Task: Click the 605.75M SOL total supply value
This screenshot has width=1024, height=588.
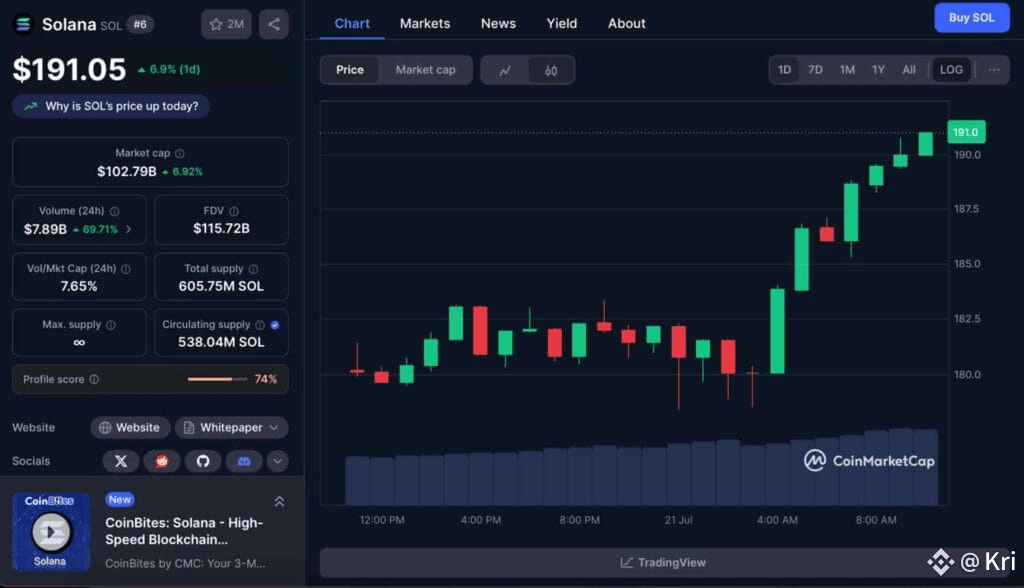Action: coord(221,286)
